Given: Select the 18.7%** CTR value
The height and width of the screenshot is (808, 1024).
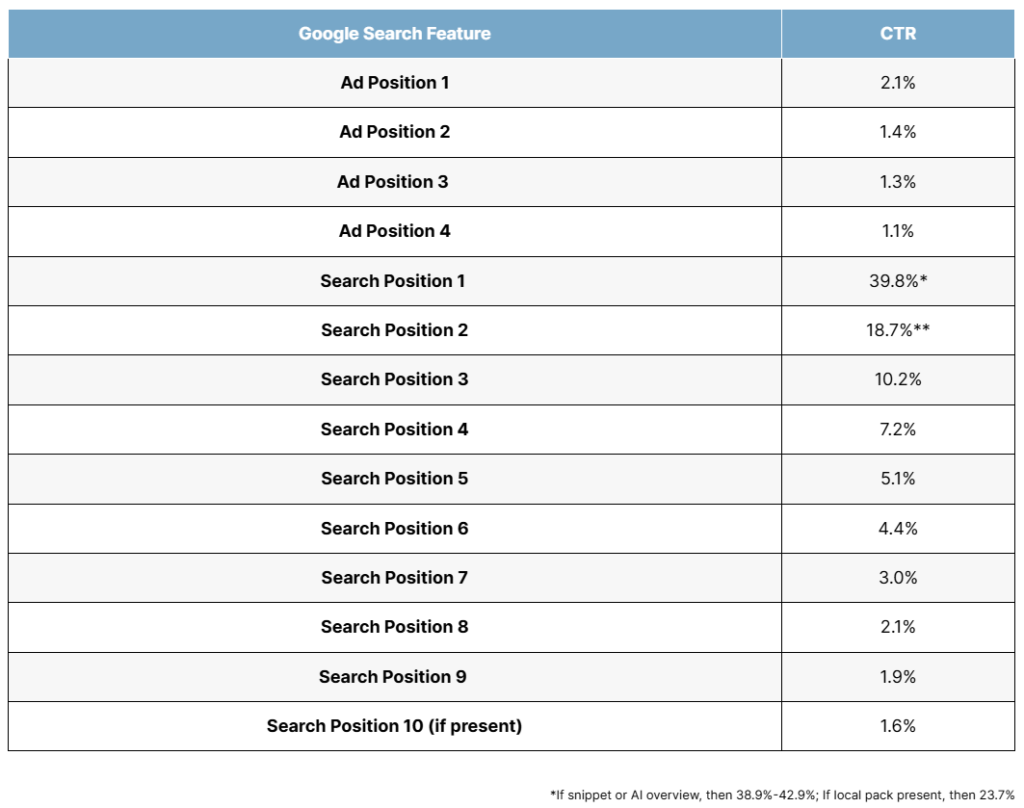Looking at the screenshot, I should [x=898, y=330].
